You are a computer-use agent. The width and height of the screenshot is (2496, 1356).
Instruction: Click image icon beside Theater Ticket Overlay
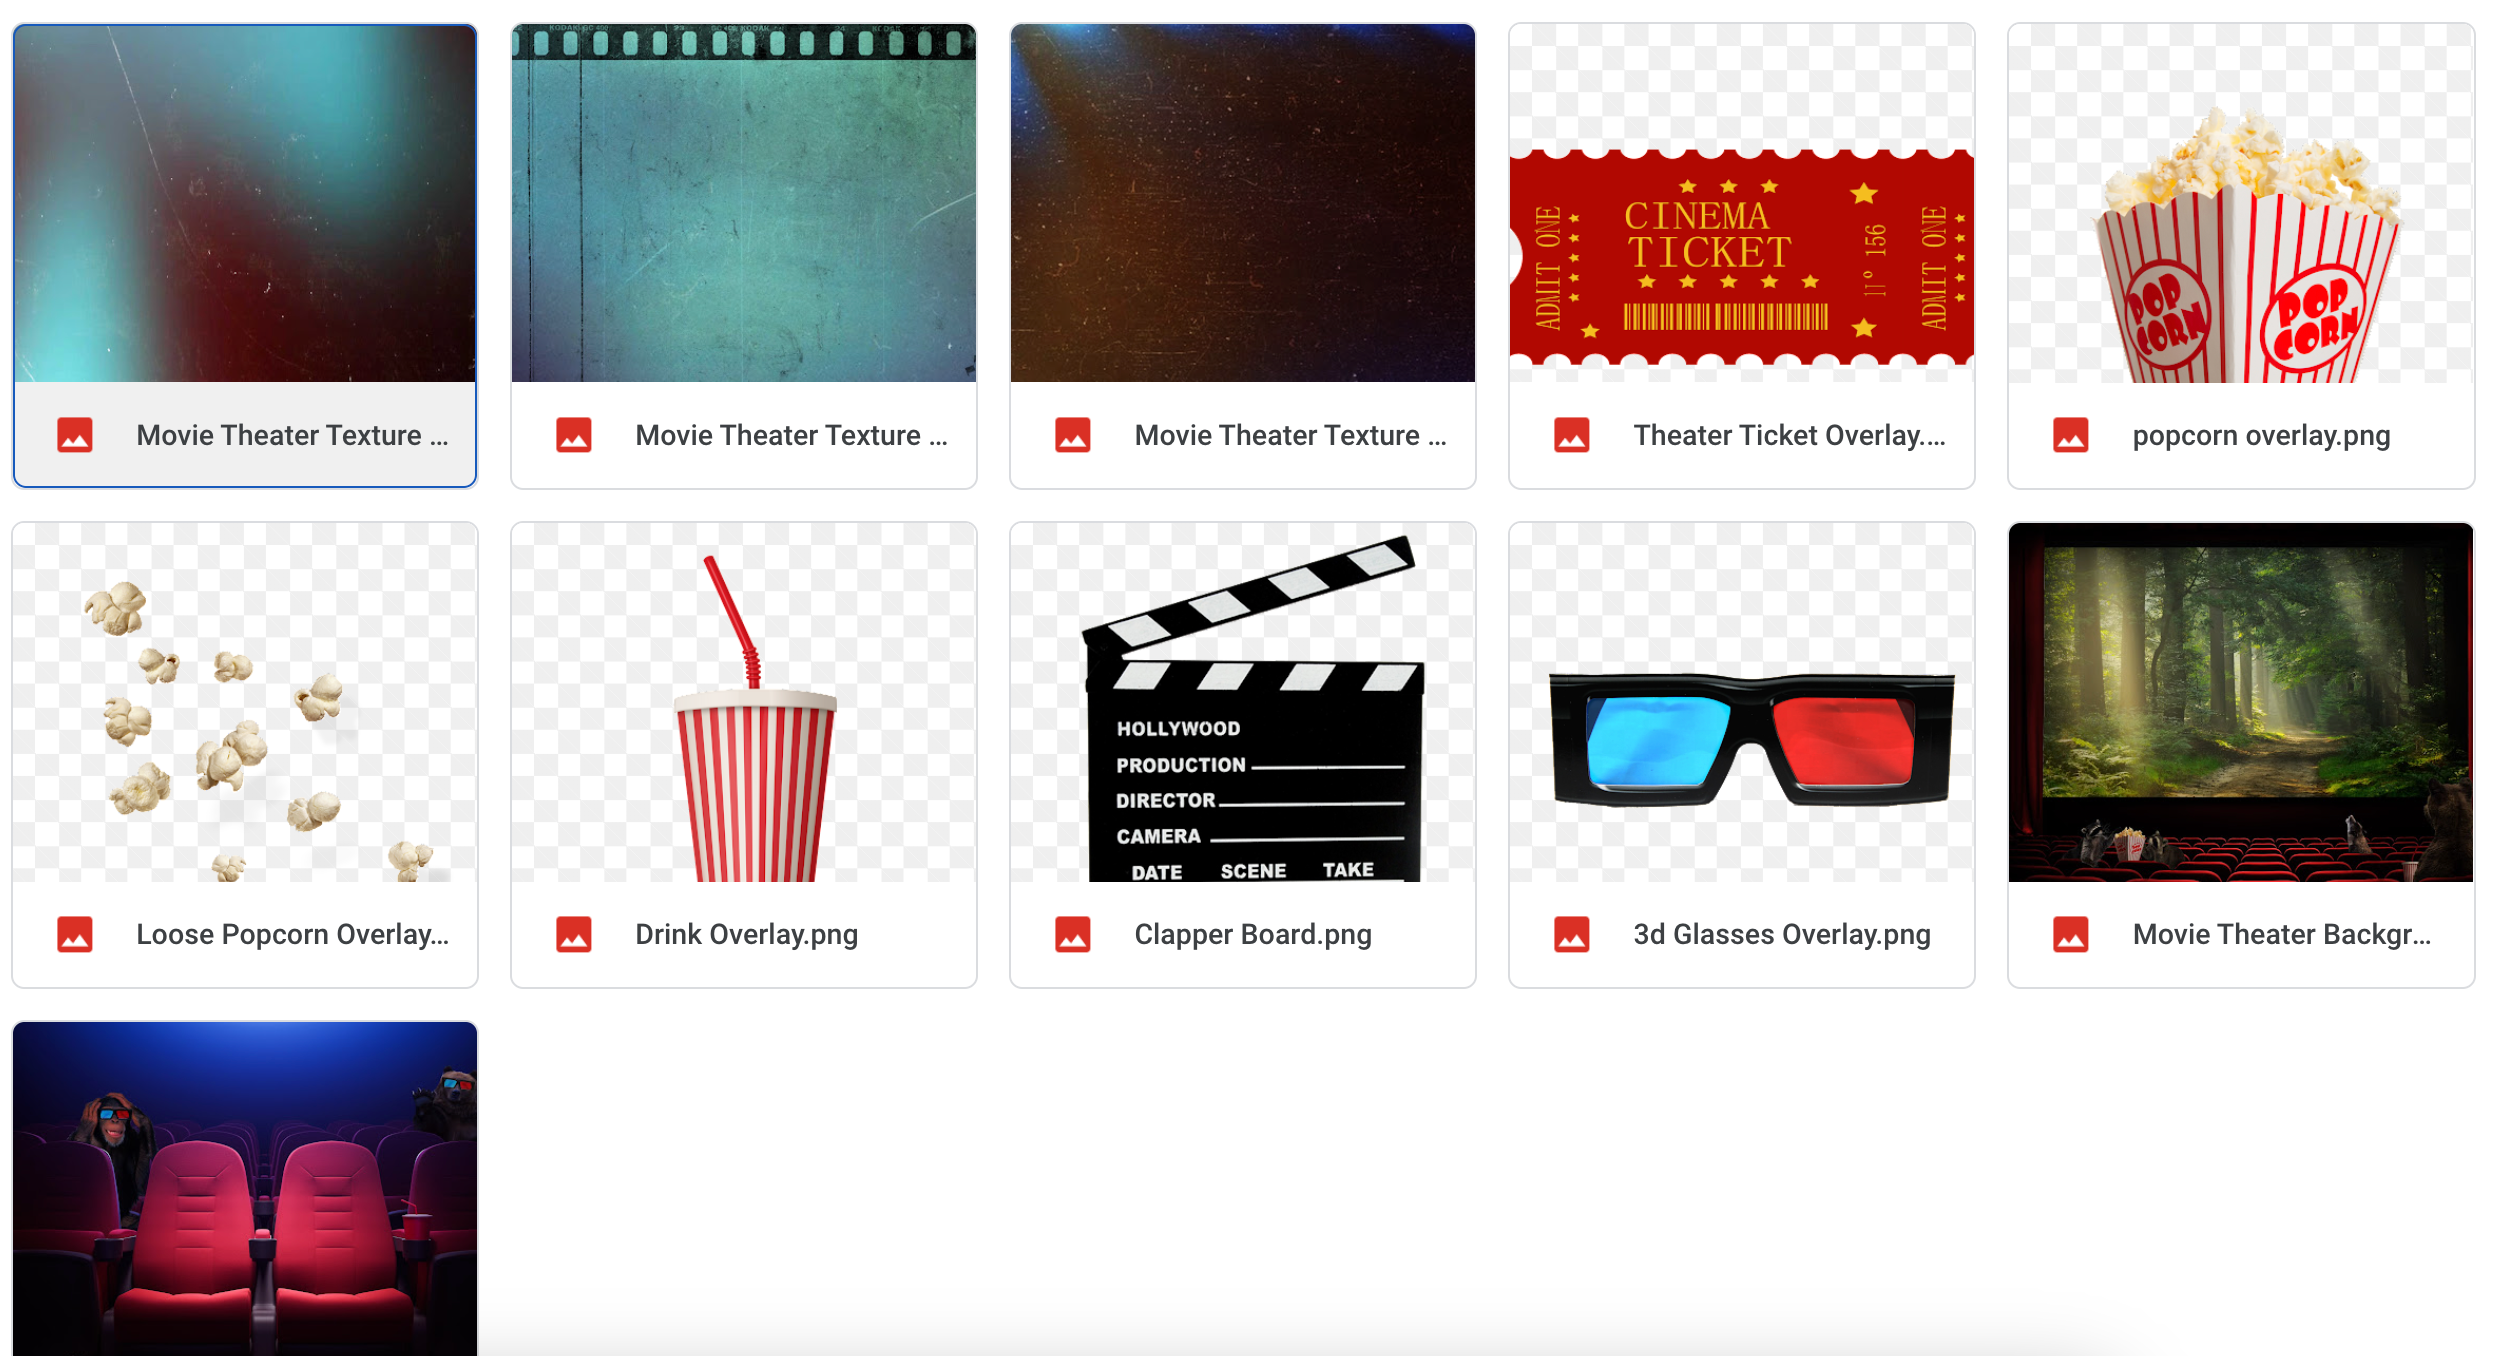[x=1572, y=435]
